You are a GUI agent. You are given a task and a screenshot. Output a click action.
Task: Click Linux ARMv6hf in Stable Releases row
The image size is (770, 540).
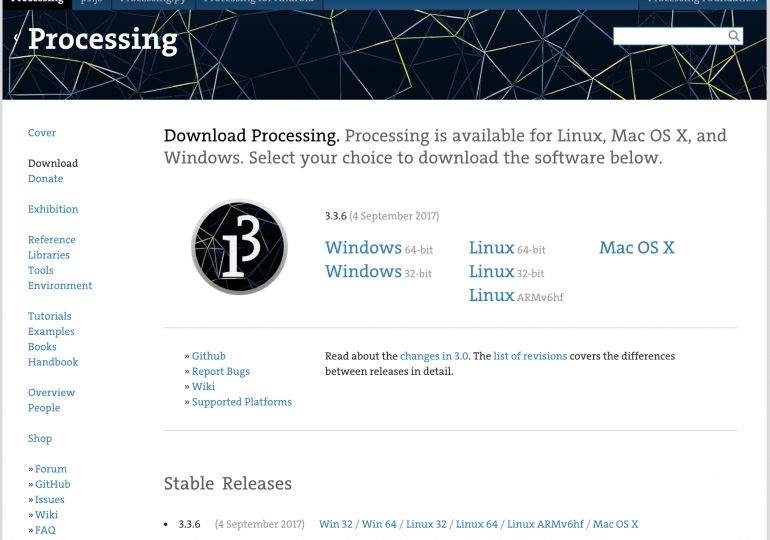pyautogui.click(x=546, y=524)
